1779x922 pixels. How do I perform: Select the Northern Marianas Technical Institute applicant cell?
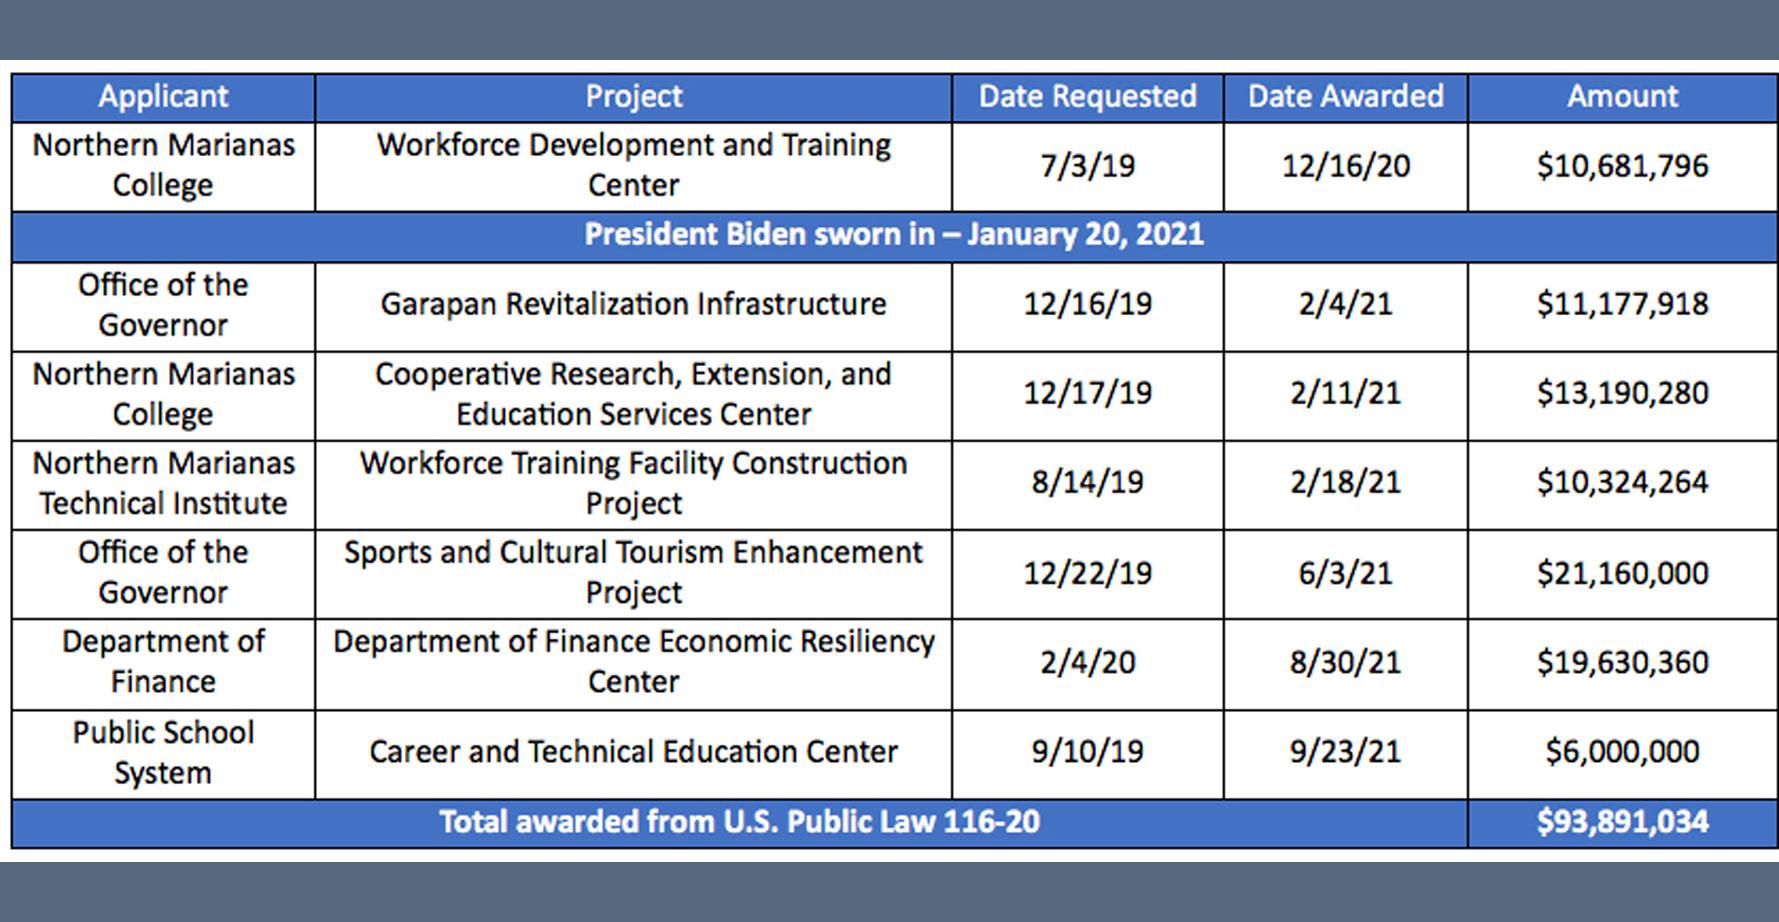point(163,484)
